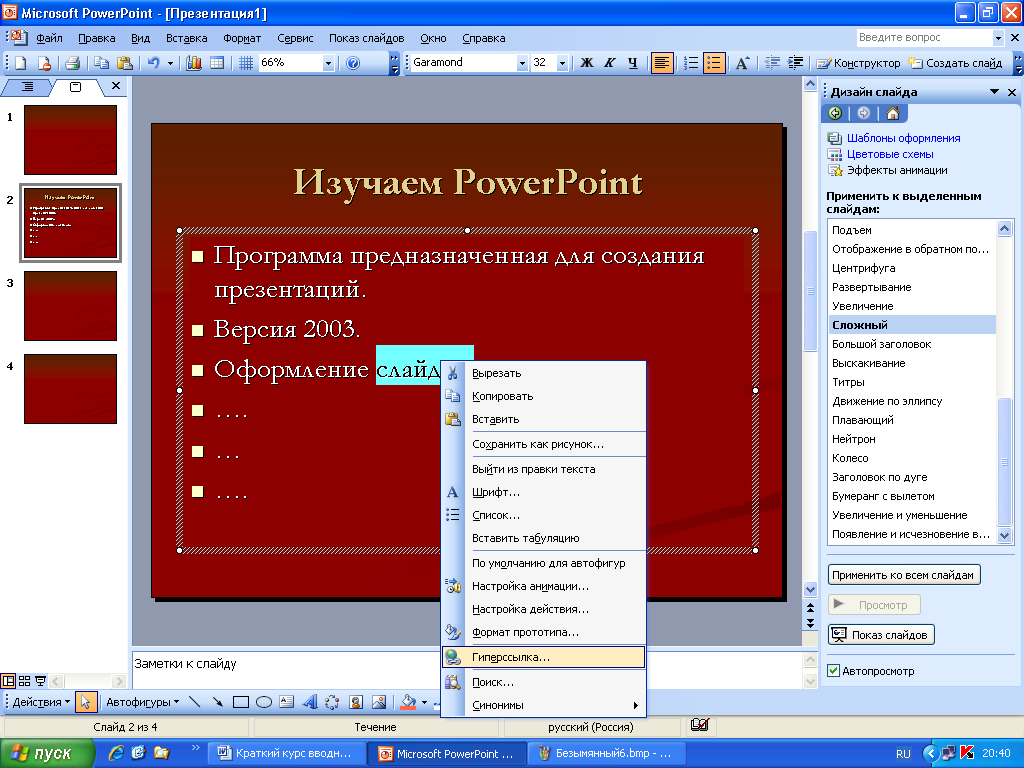Screen dimensions: 1024x768
Task: Open the Автофигуры dropdown menu
Action: tap(142, 702)
